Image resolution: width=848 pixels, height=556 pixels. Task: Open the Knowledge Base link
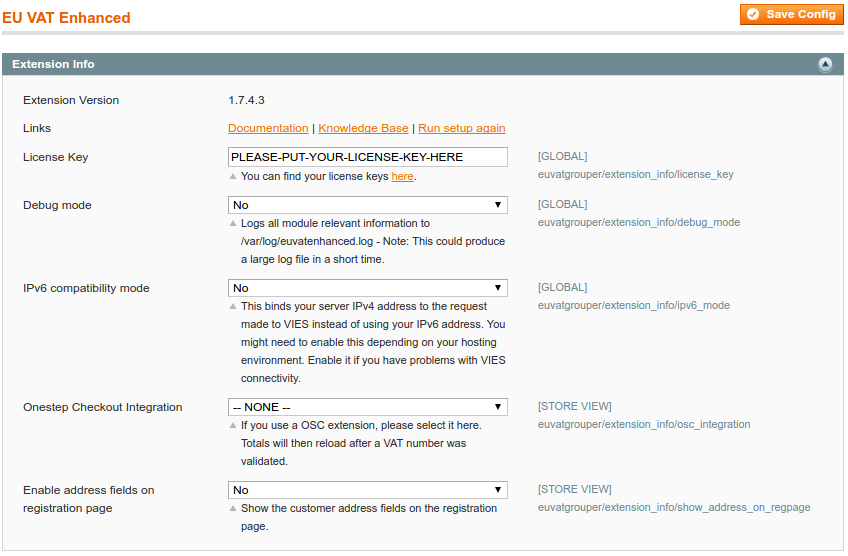(x=363, y=128)
